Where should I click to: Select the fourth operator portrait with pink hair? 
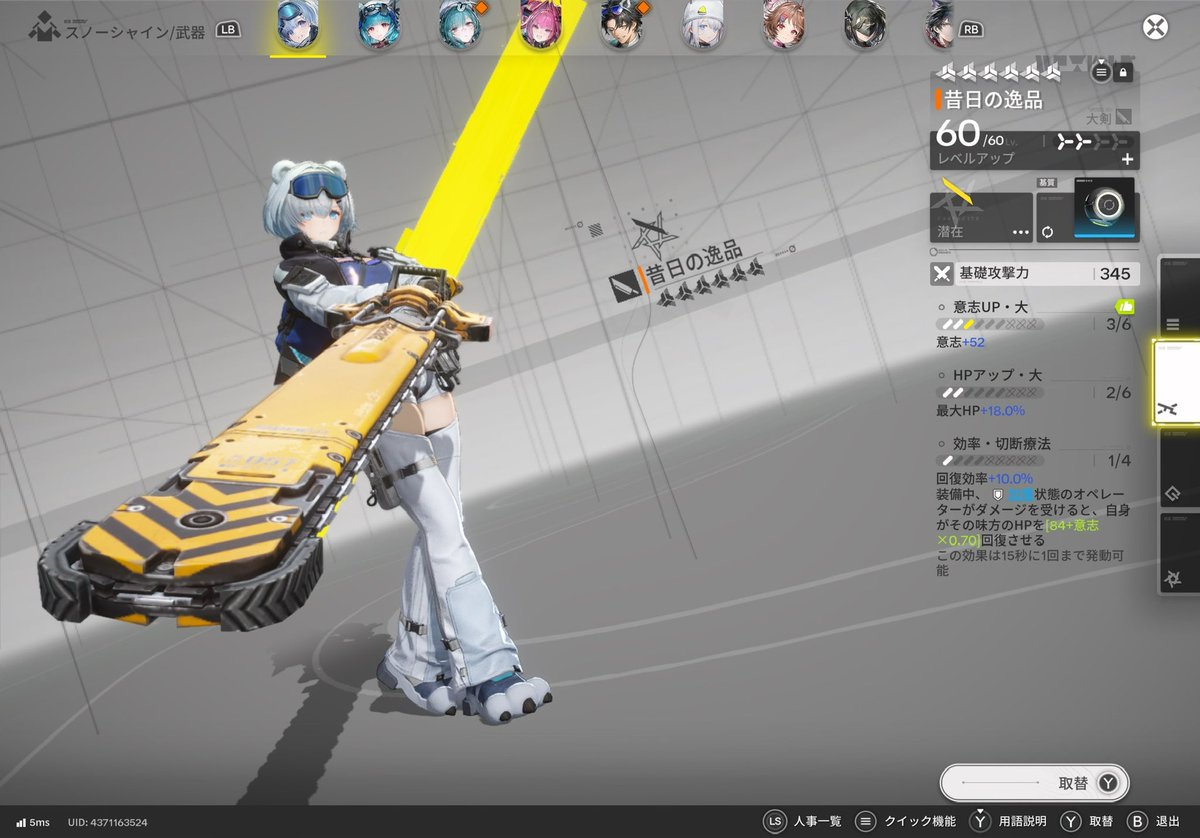541,26
